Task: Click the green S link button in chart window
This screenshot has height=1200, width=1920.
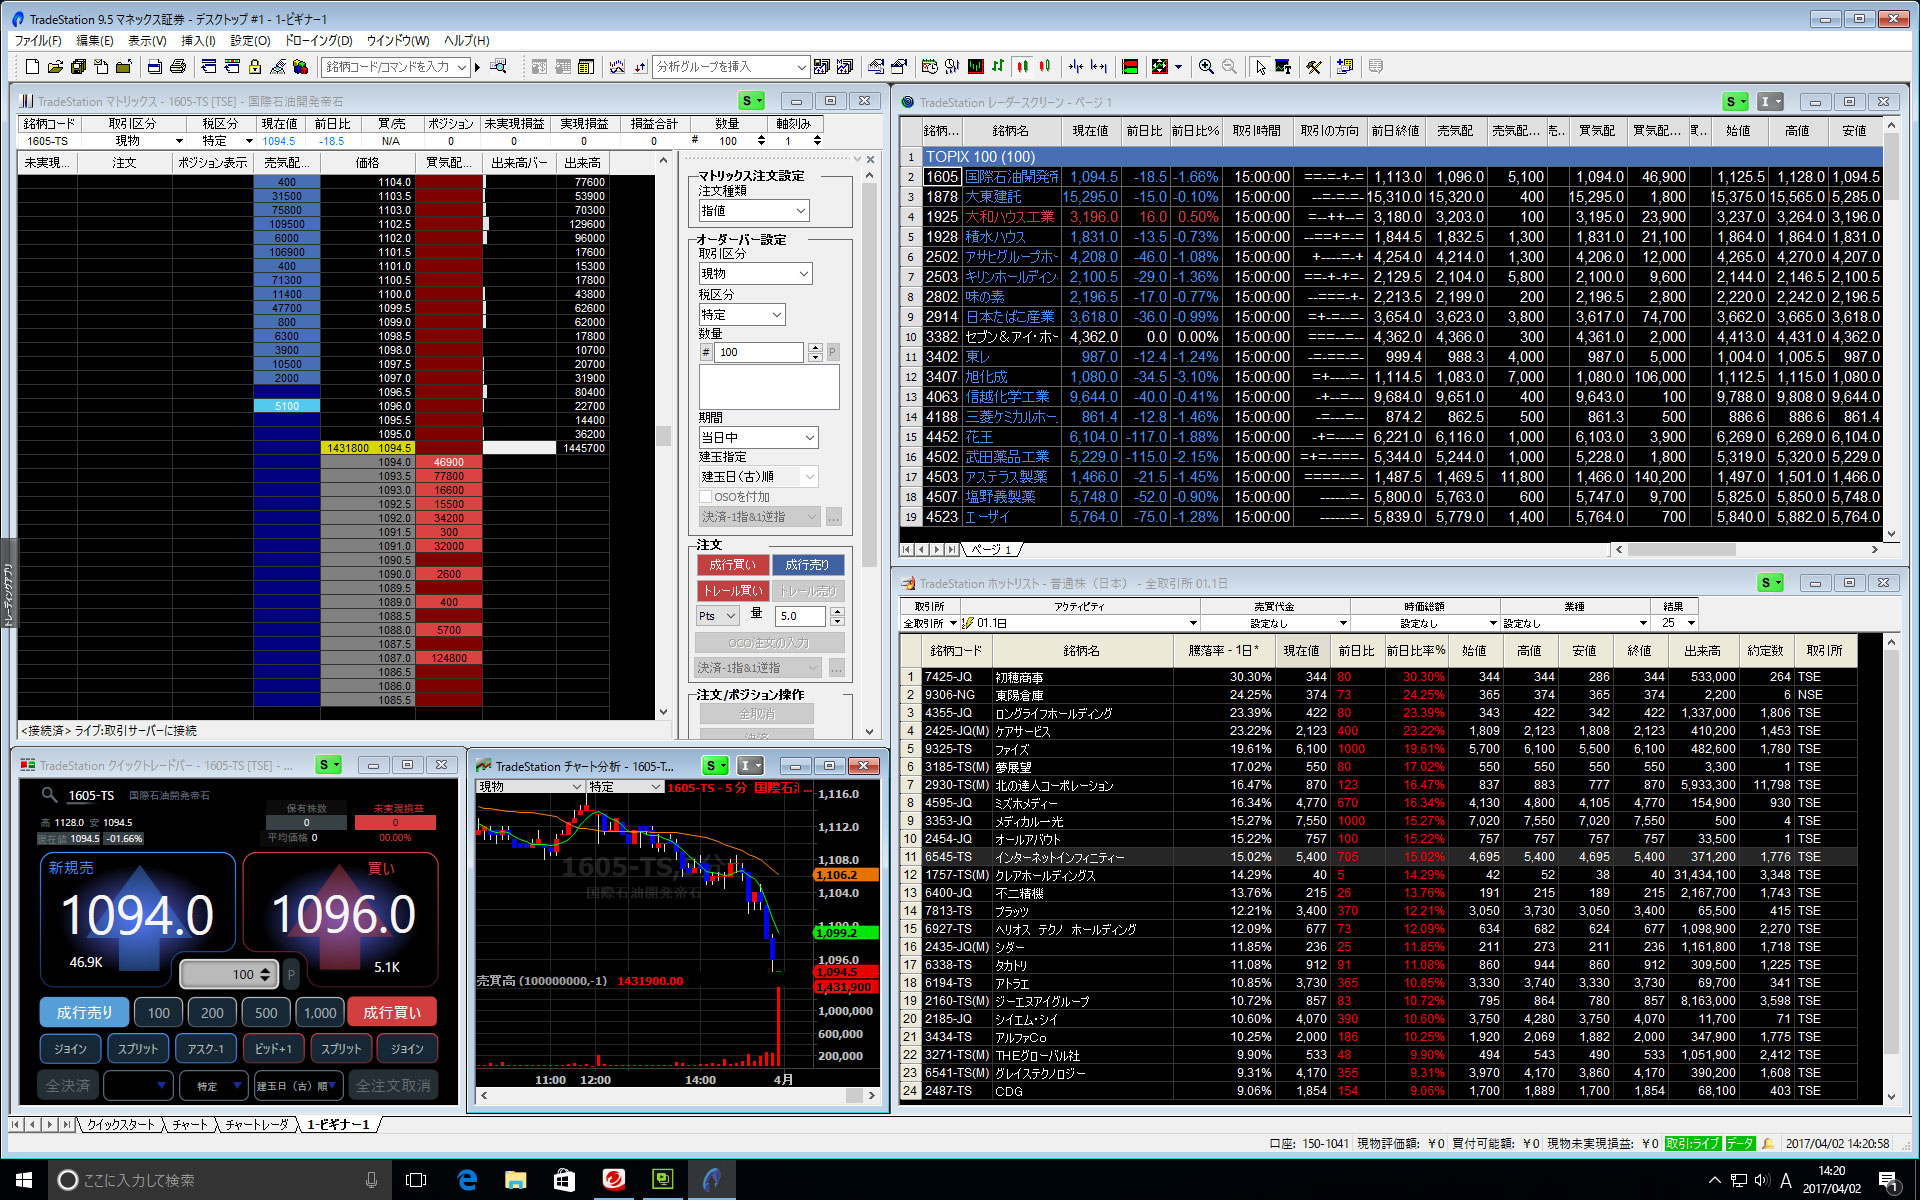Action: pos(716,766)
